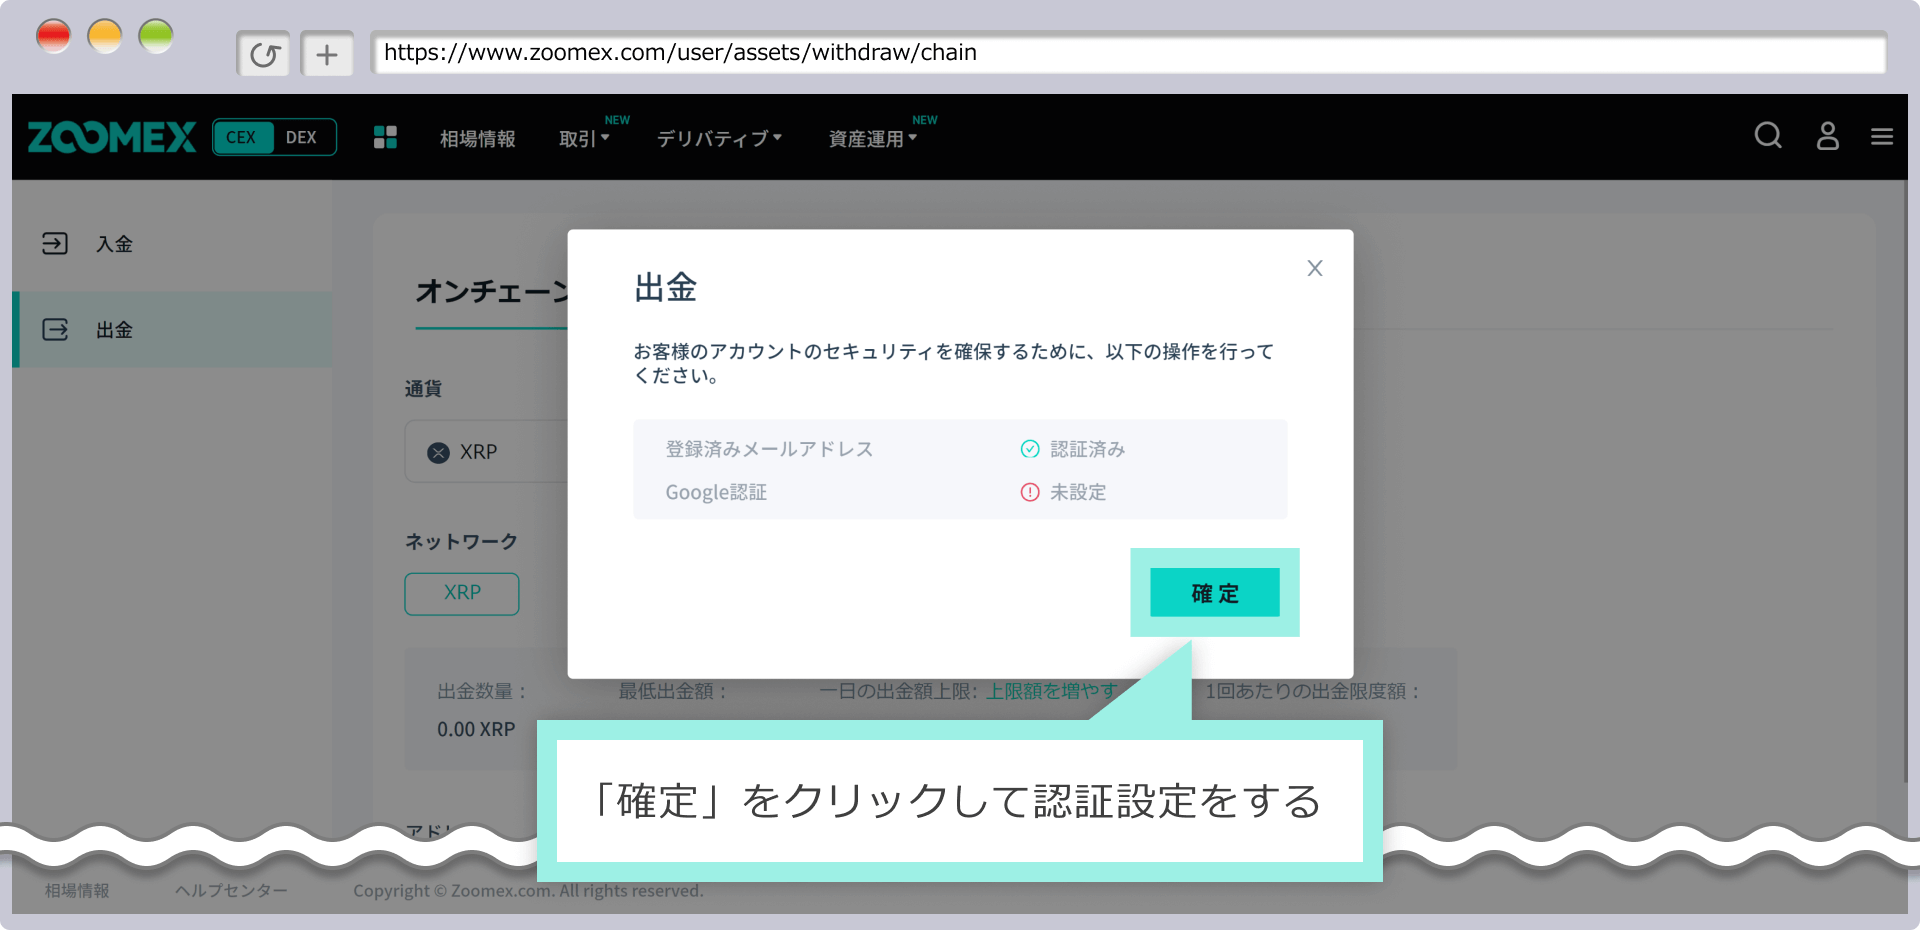This screenshot has width=1920, height=930.
Task: Click the red window close dot
Action: (54, 37)
